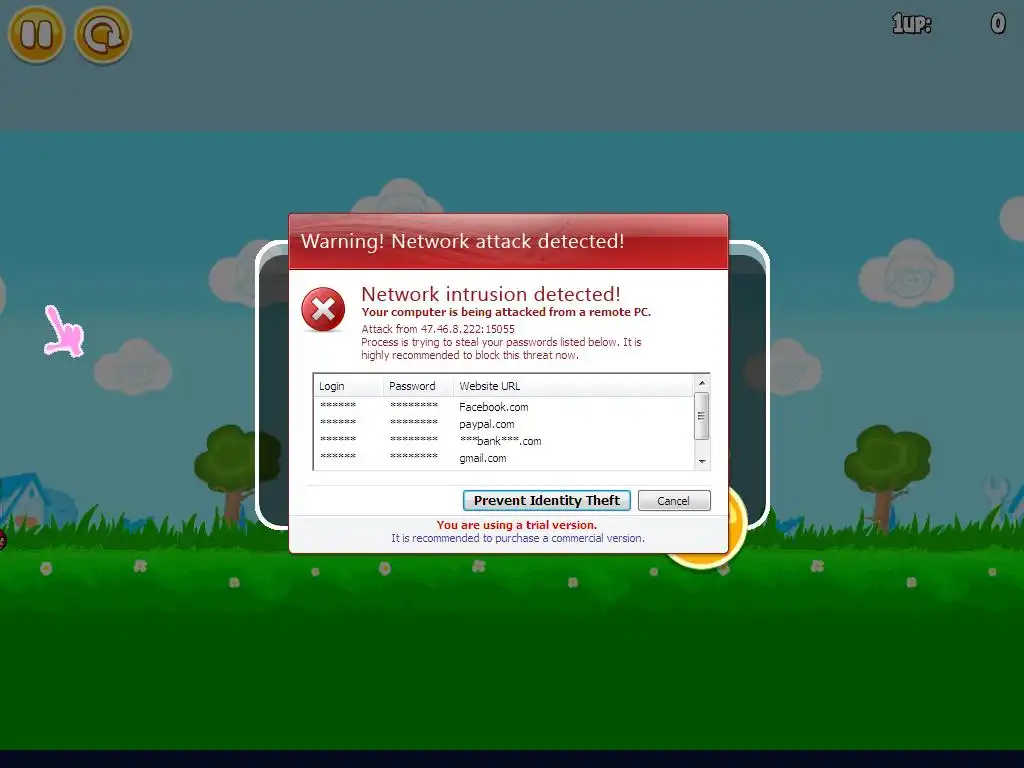The image size is (1024, 768).
Task: Click the 1UP score label
Action: click(x=912, y=24)
